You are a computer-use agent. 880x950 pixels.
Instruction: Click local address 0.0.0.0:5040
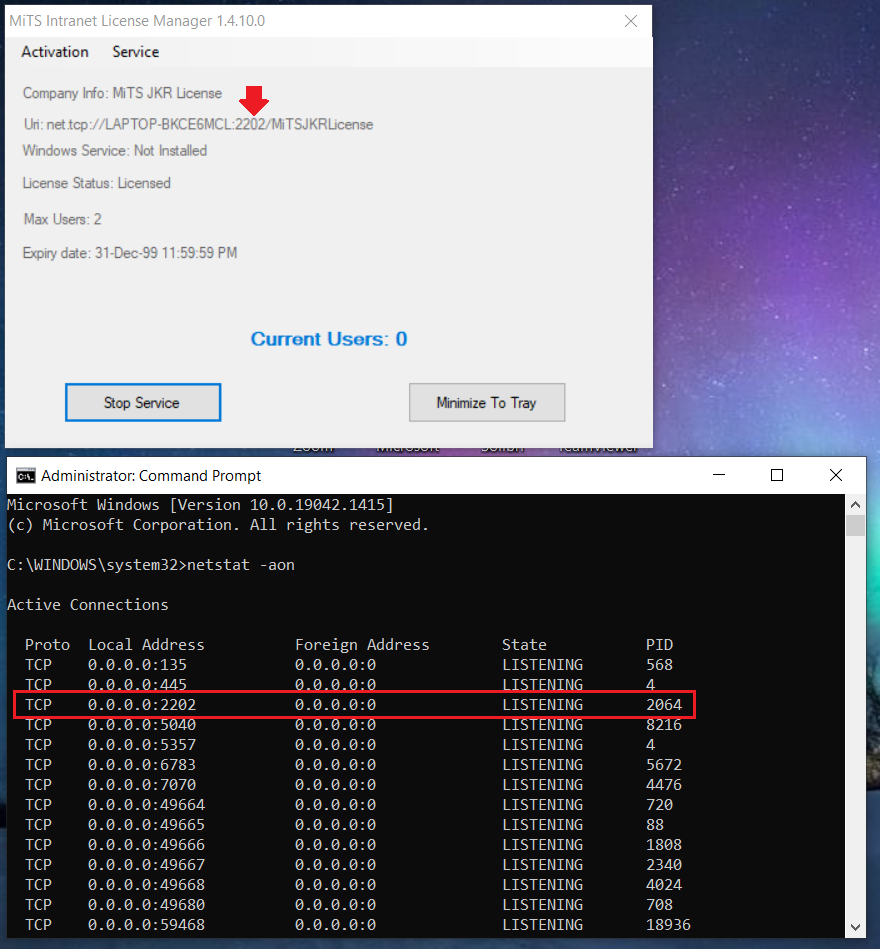142,725
